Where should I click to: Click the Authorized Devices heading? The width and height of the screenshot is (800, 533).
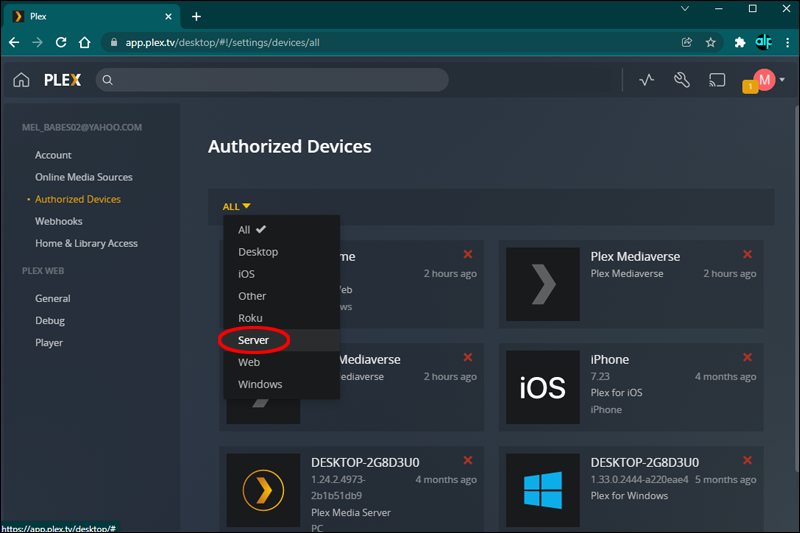tap(290, 147)
